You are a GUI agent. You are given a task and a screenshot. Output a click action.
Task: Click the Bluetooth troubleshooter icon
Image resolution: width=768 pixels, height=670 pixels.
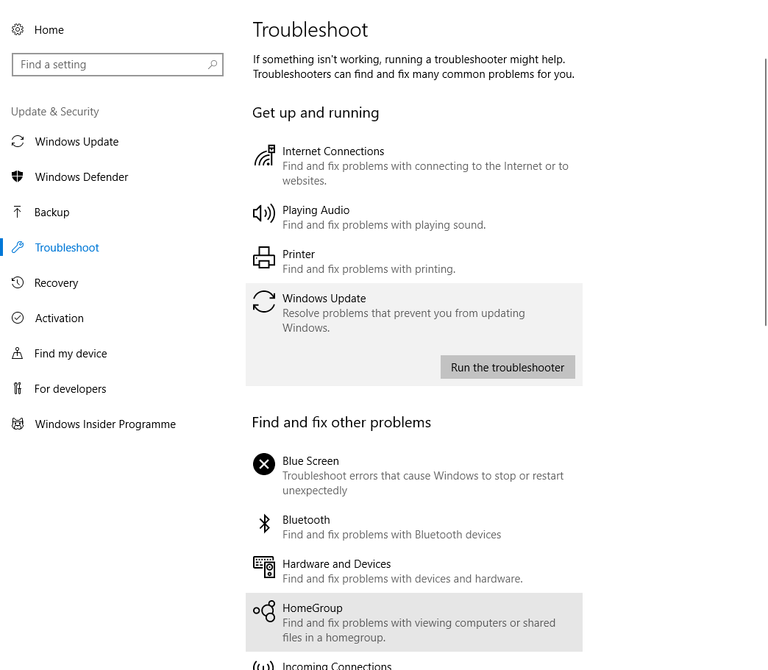click(x=264, y=523)
